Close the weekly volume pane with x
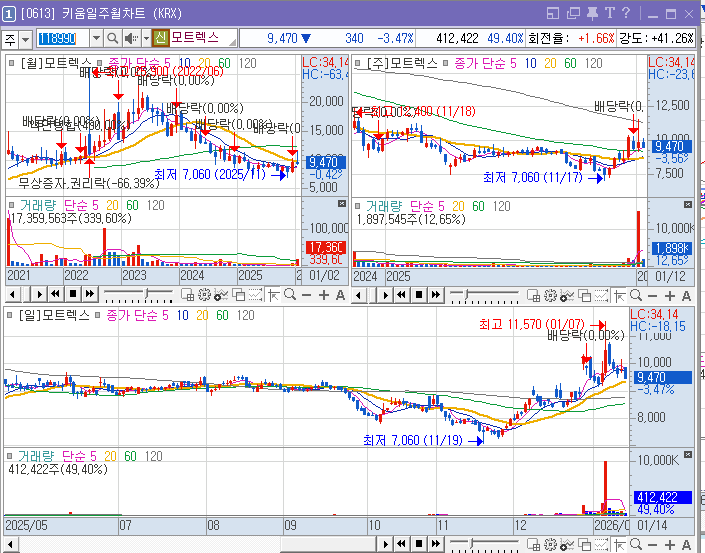 click(688, 205)
